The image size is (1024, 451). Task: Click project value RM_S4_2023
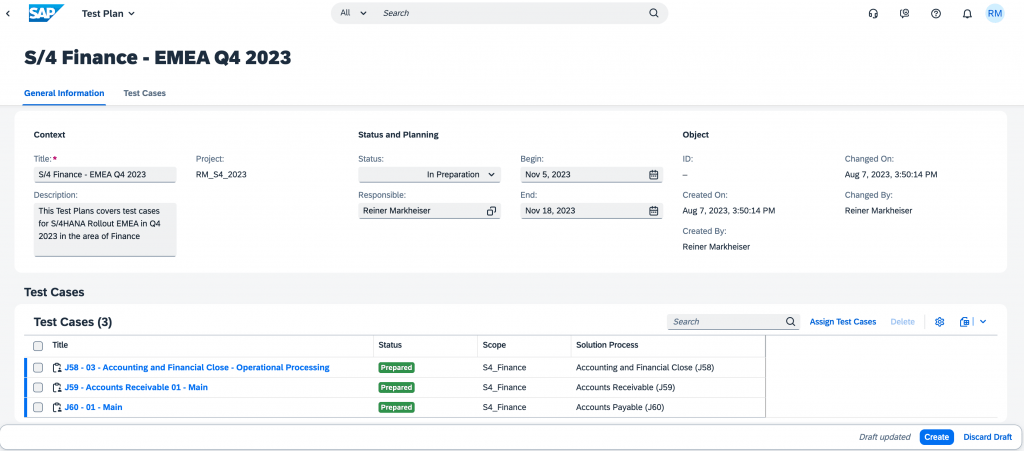coord(221,175)
